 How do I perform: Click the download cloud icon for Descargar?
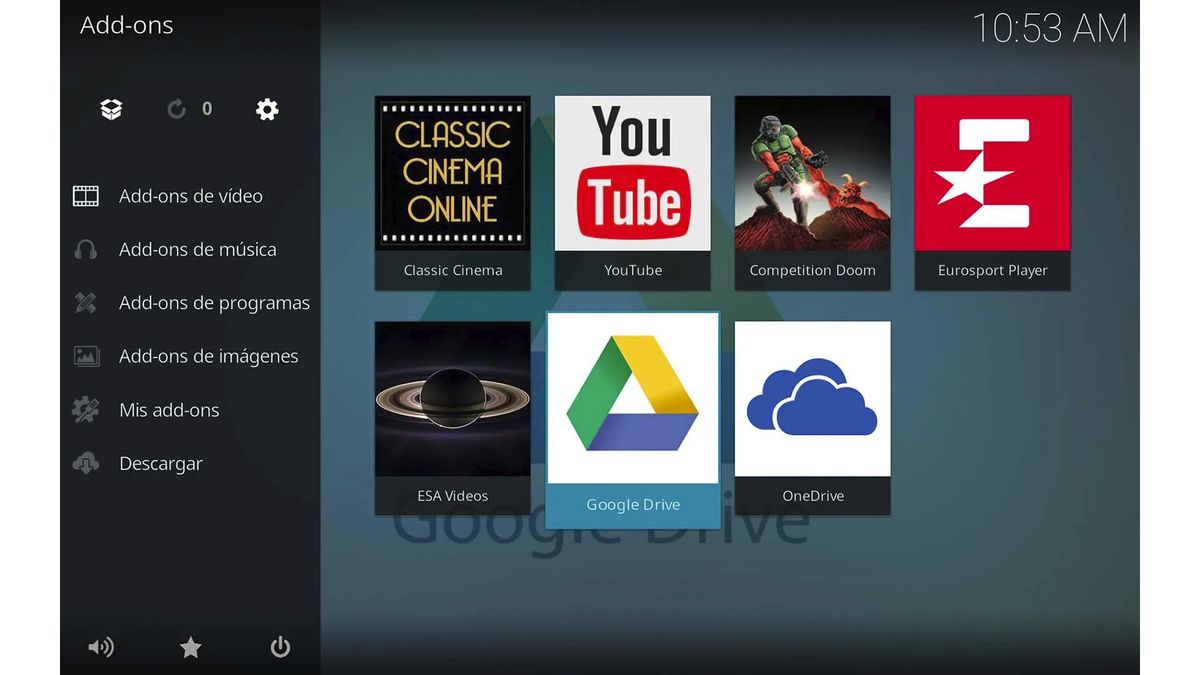click(85, 463)
